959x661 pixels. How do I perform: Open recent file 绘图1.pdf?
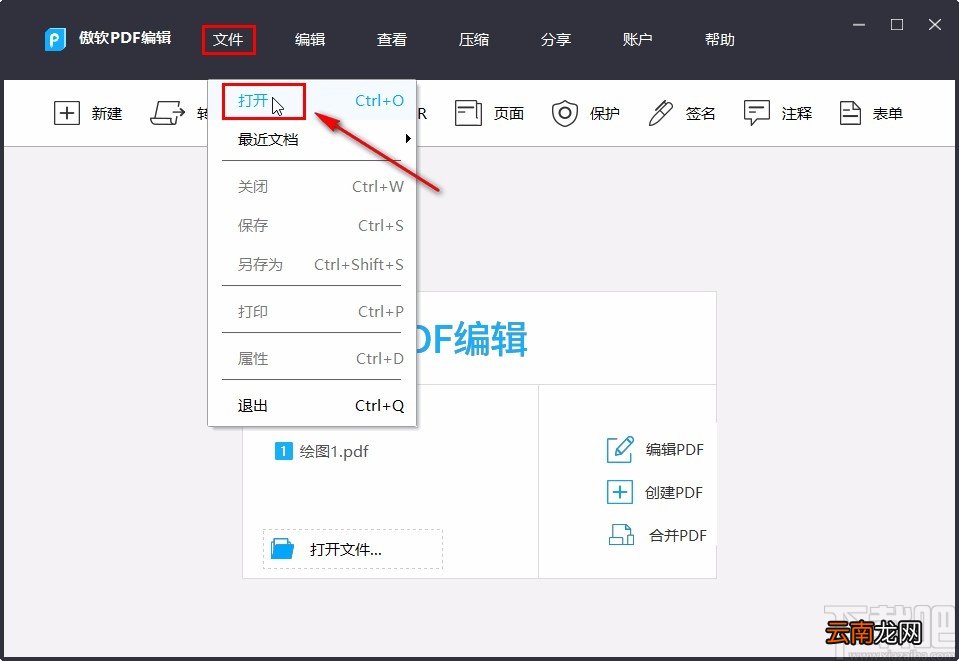tap(334, 451)
